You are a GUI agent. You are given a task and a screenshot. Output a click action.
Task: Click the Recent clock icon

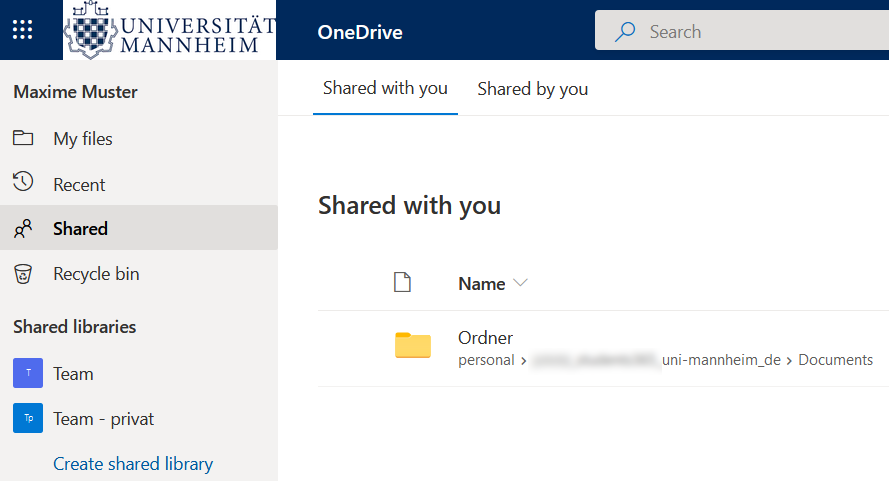pos(23,182)
